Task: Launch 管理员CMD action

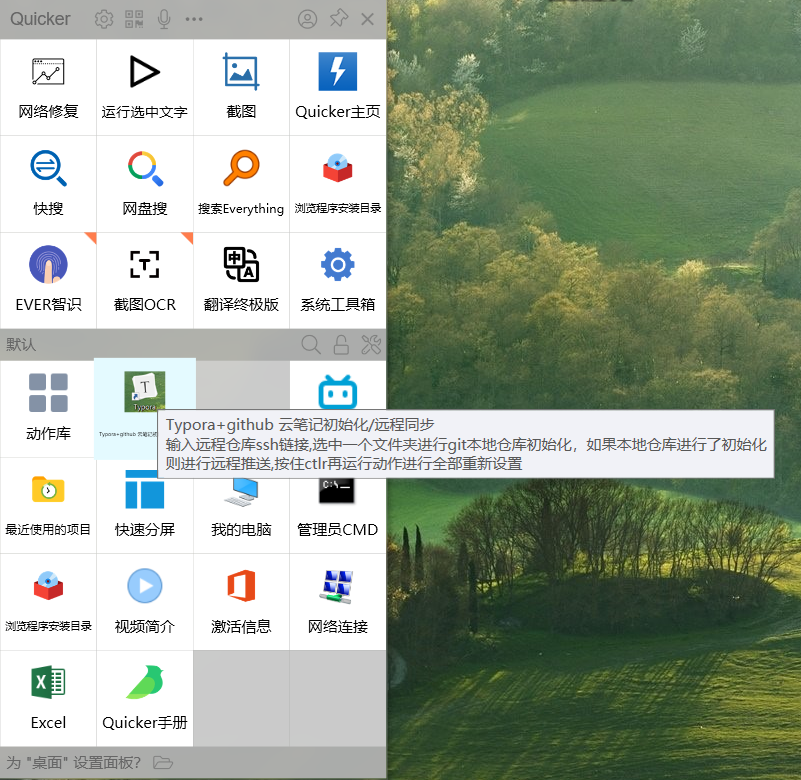Action: click(x=338, y=516)
